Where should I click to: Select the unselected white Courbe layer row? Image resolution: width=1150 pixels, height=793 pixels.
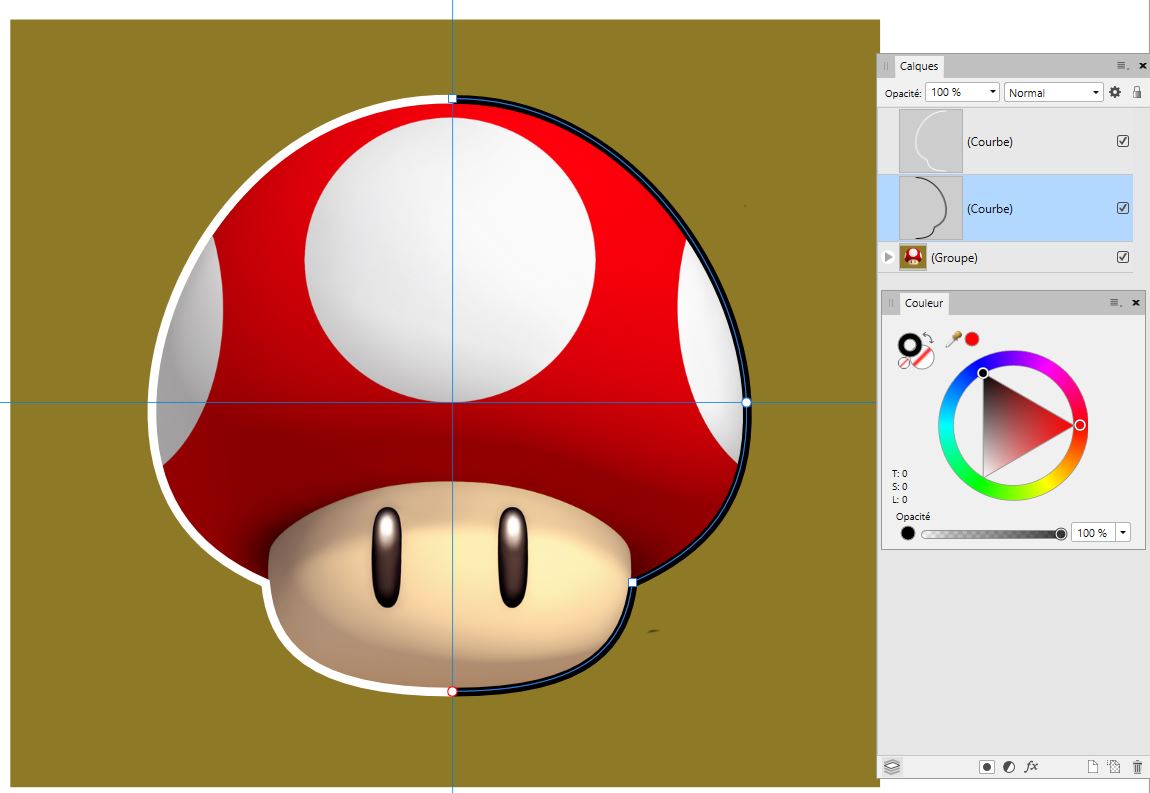1006,141
